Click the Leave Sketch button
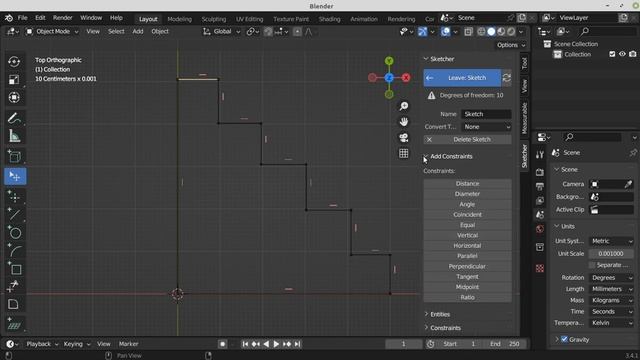Image resolution: width=640 pixels, height=360 pixels. pyautogui.click(x=462, y=78)
